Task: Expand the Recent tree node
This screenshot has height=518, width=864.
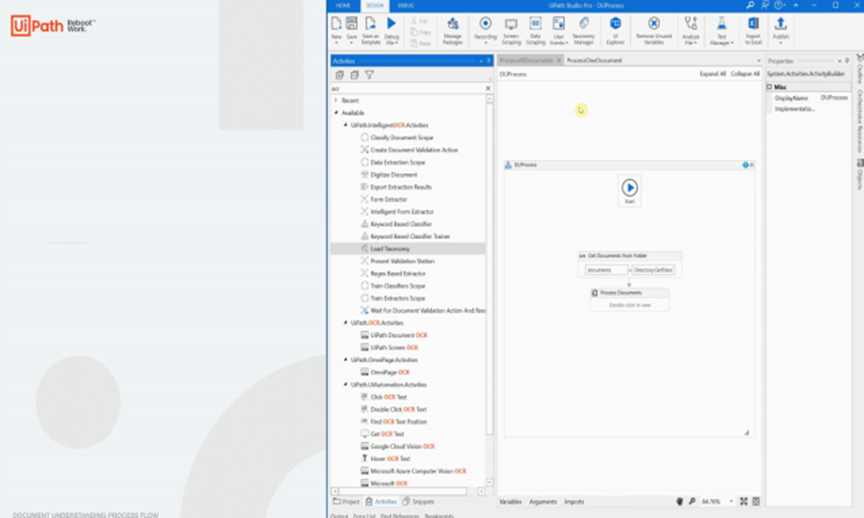Action: [336, 100]
